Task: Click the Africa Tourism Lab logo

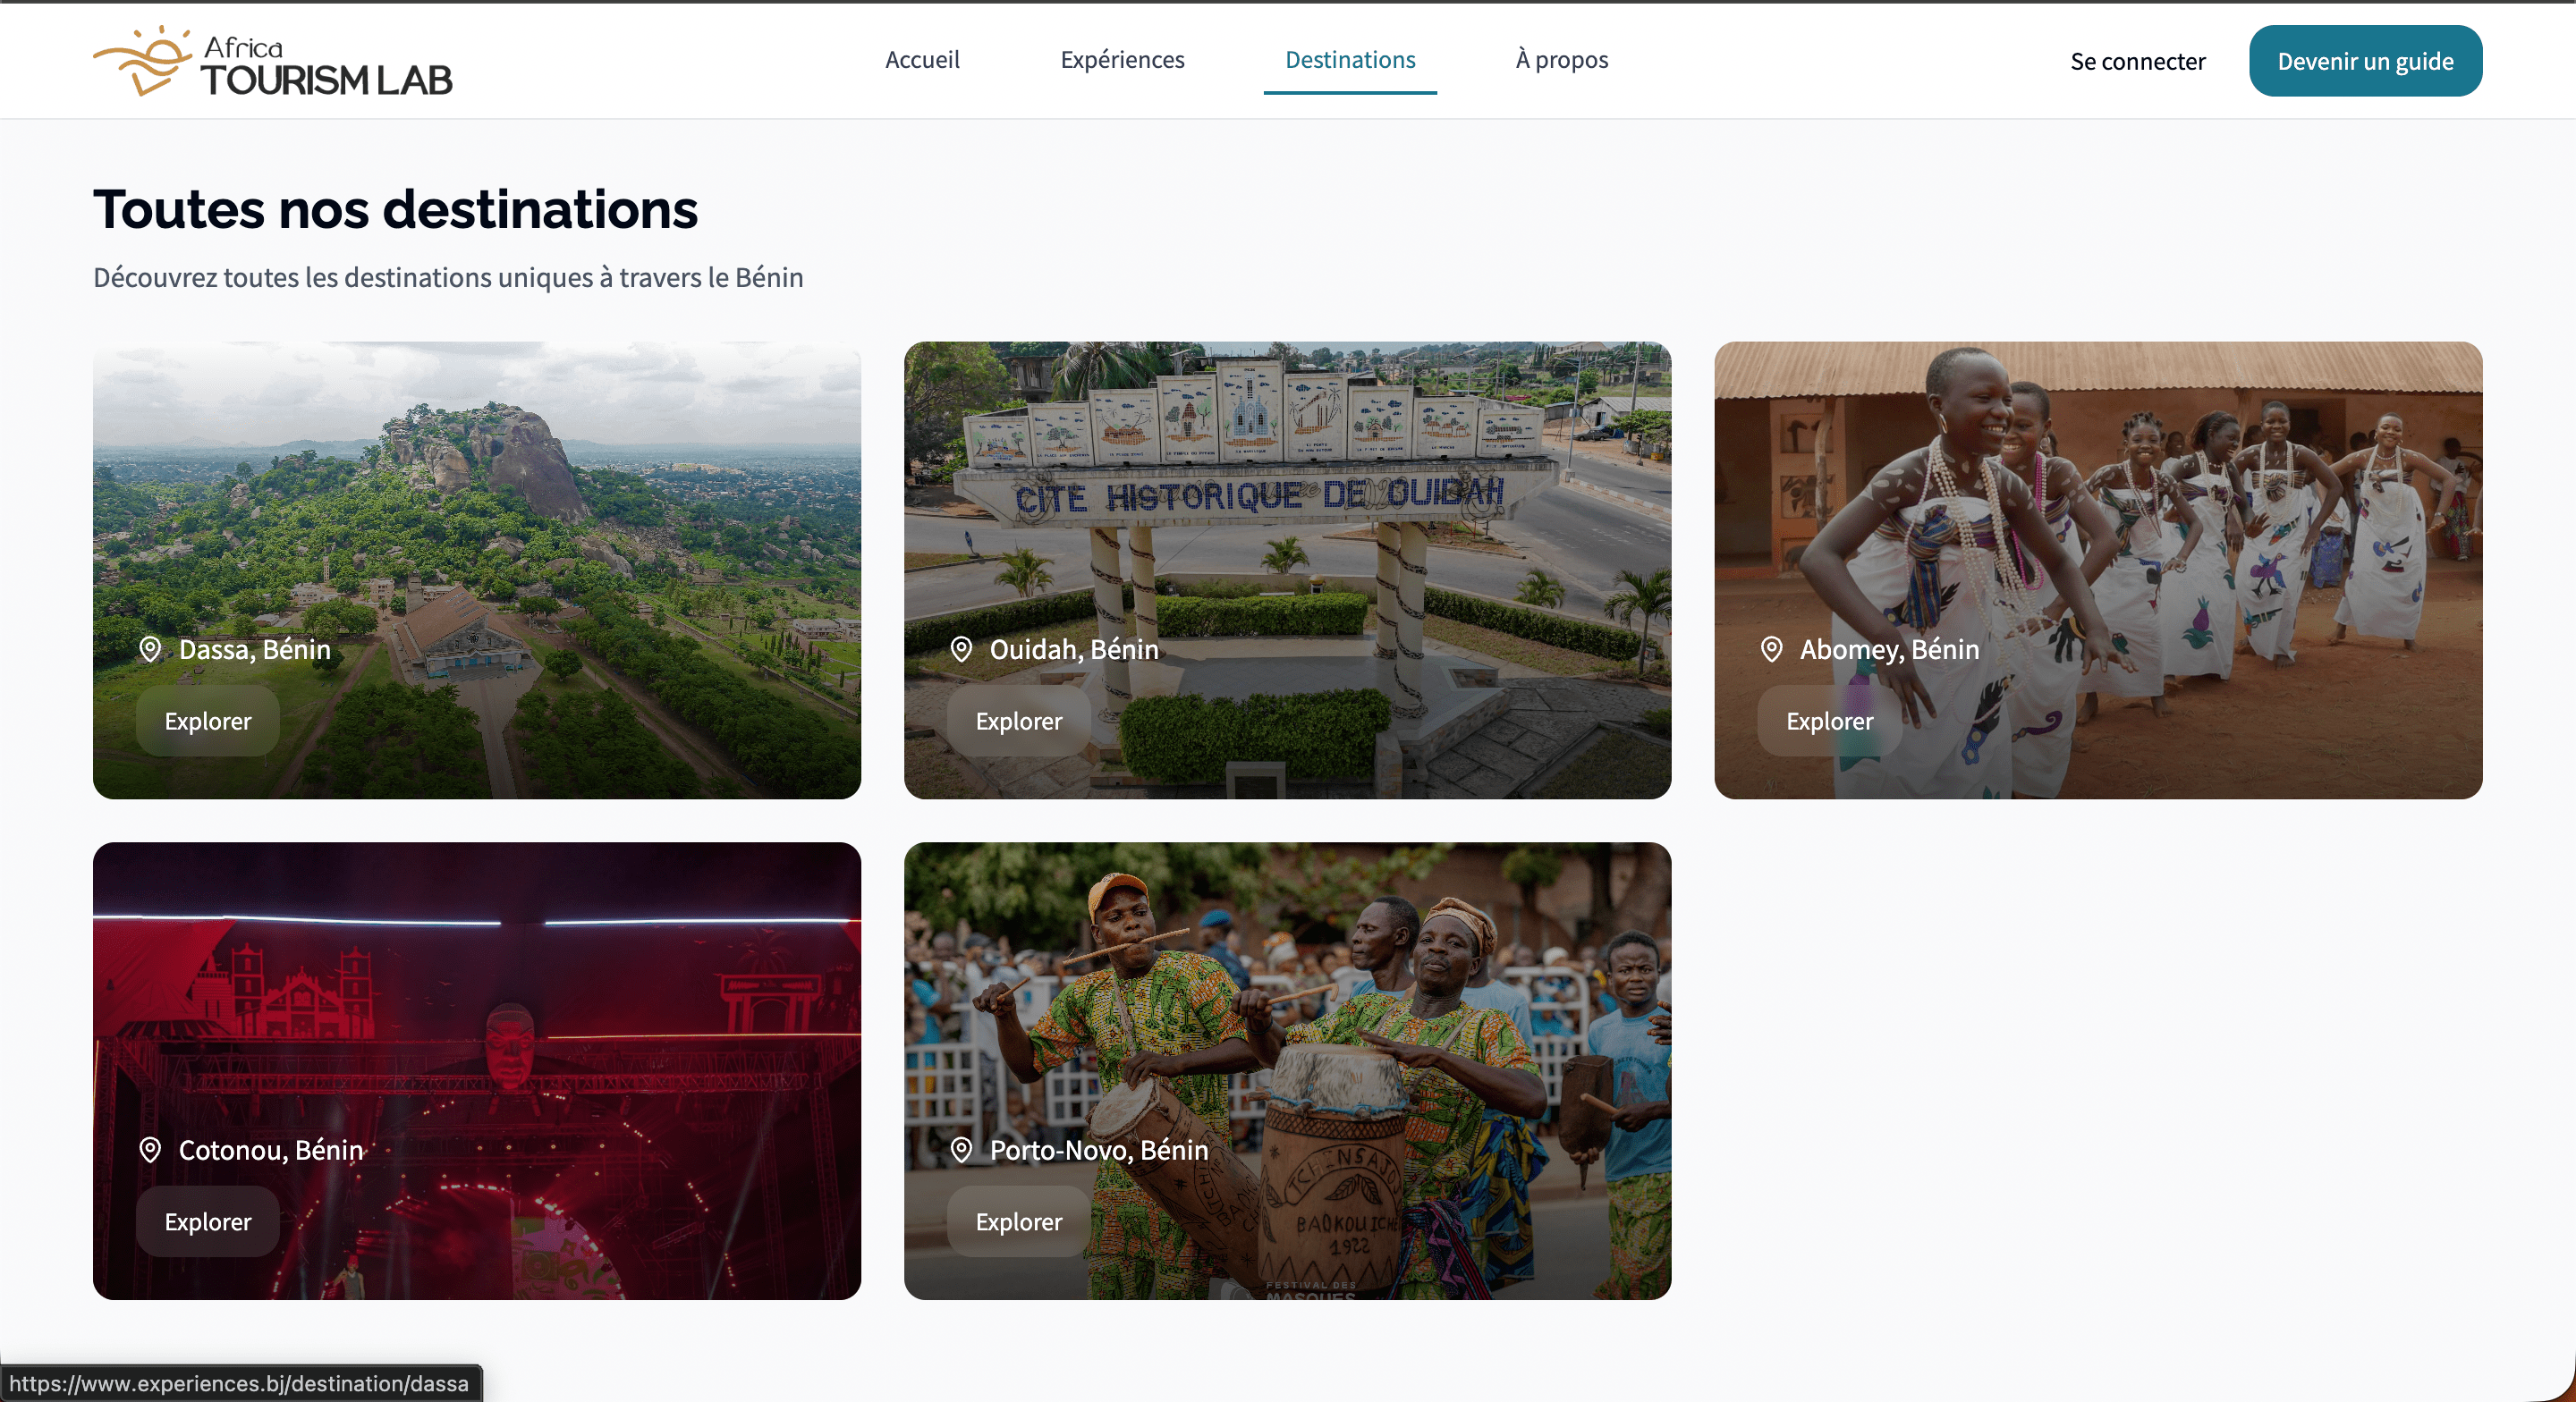Action: pos(273,62)
